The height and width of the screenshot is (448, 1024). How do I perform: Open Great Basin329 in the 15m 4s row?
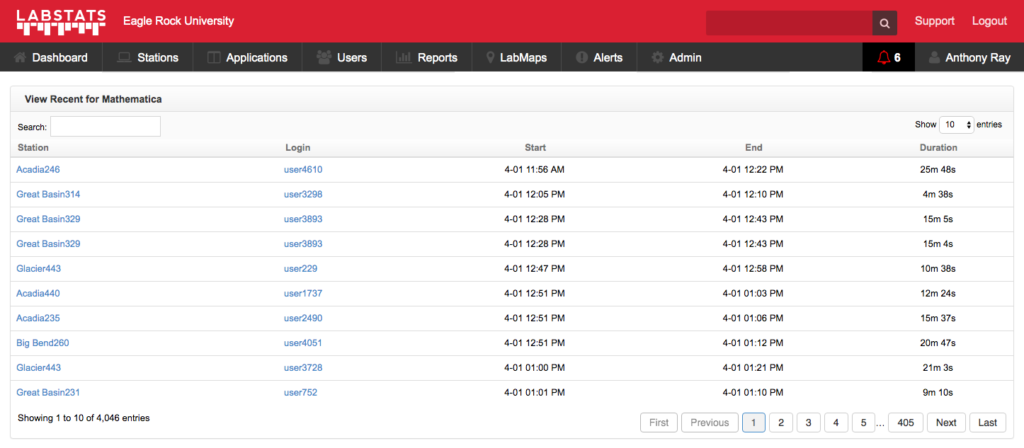tap(48, 244)
